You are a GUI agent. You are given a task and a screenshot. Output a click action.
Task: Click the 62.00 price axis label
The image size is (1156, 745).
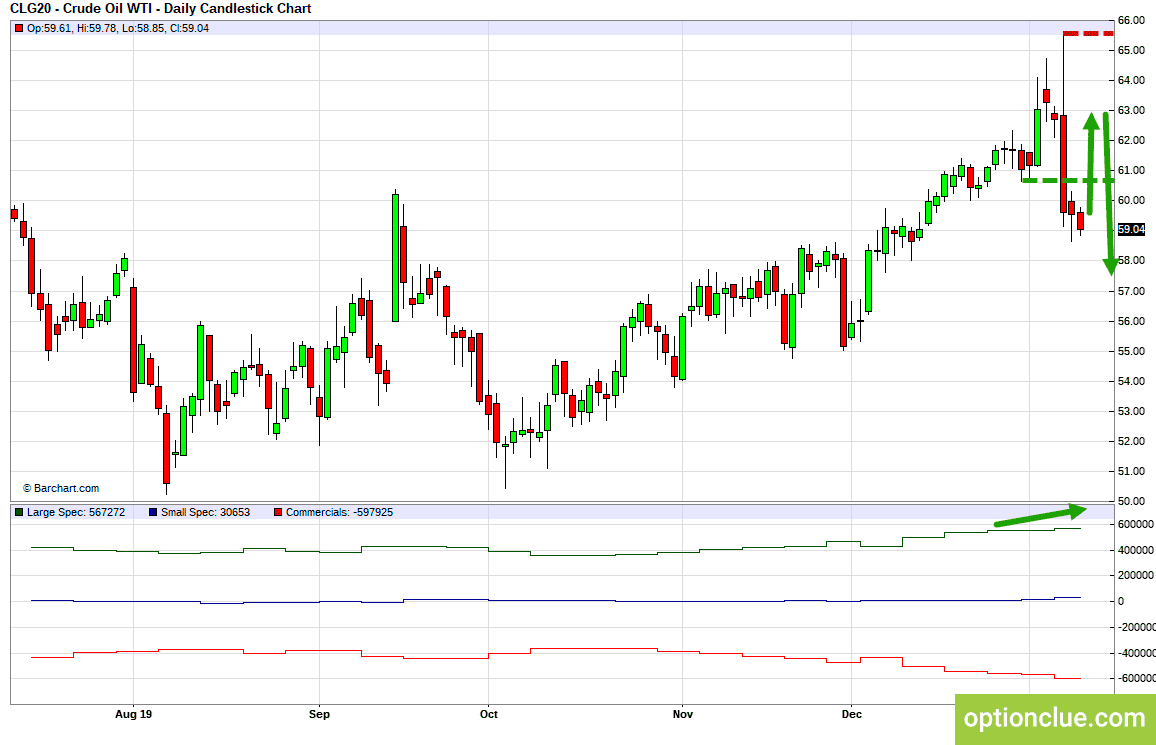pos(1131,141)
